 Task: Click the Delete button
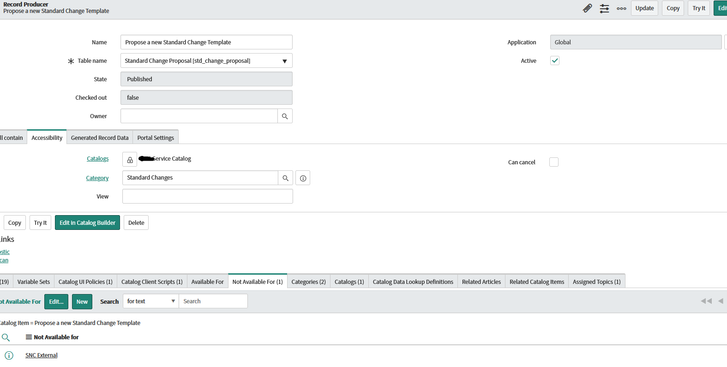click(136, 223)
